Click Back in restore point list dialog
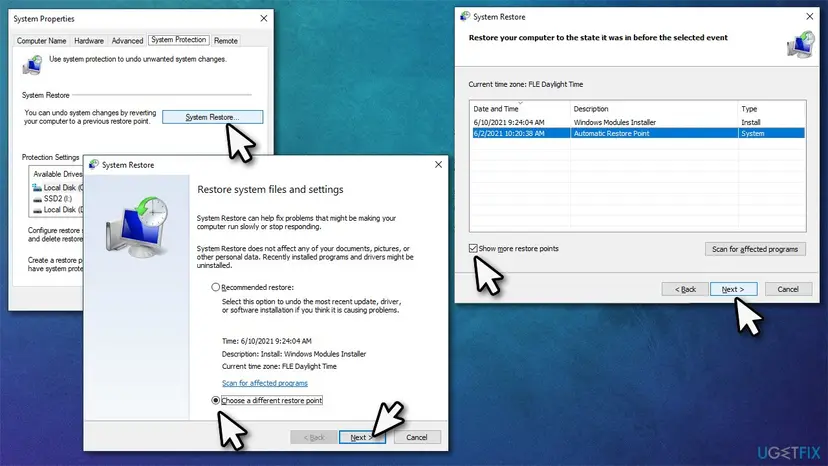This screenshot has width=828, height=466. (x=685, y=289)
